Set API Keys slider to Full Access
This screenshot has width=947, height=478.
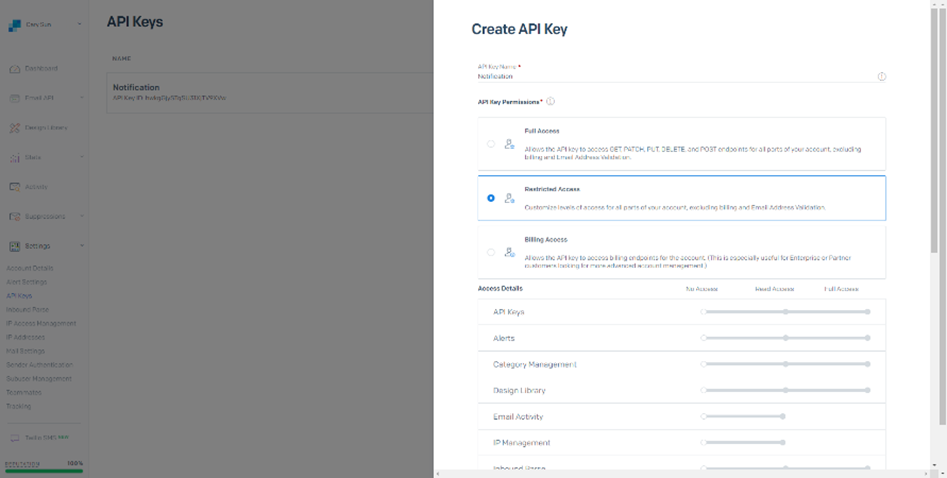click(x=868, y=312)
